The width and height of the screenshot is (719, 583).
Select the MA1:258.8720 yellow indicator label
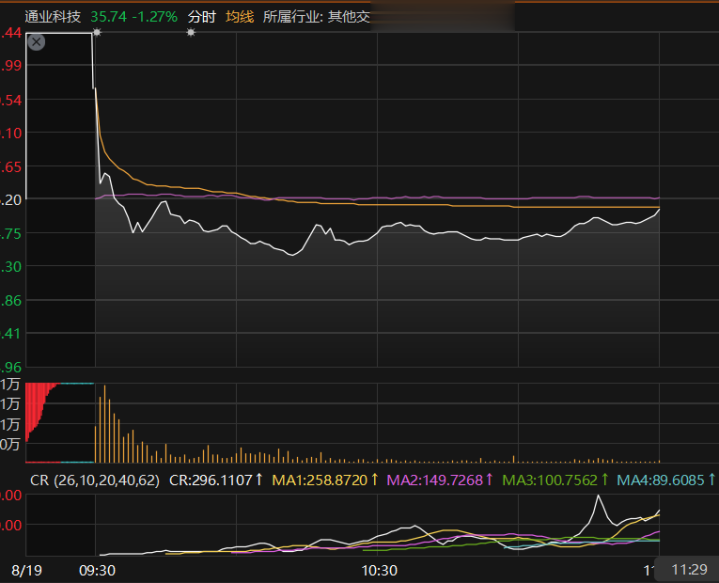[x=325, y=480]
